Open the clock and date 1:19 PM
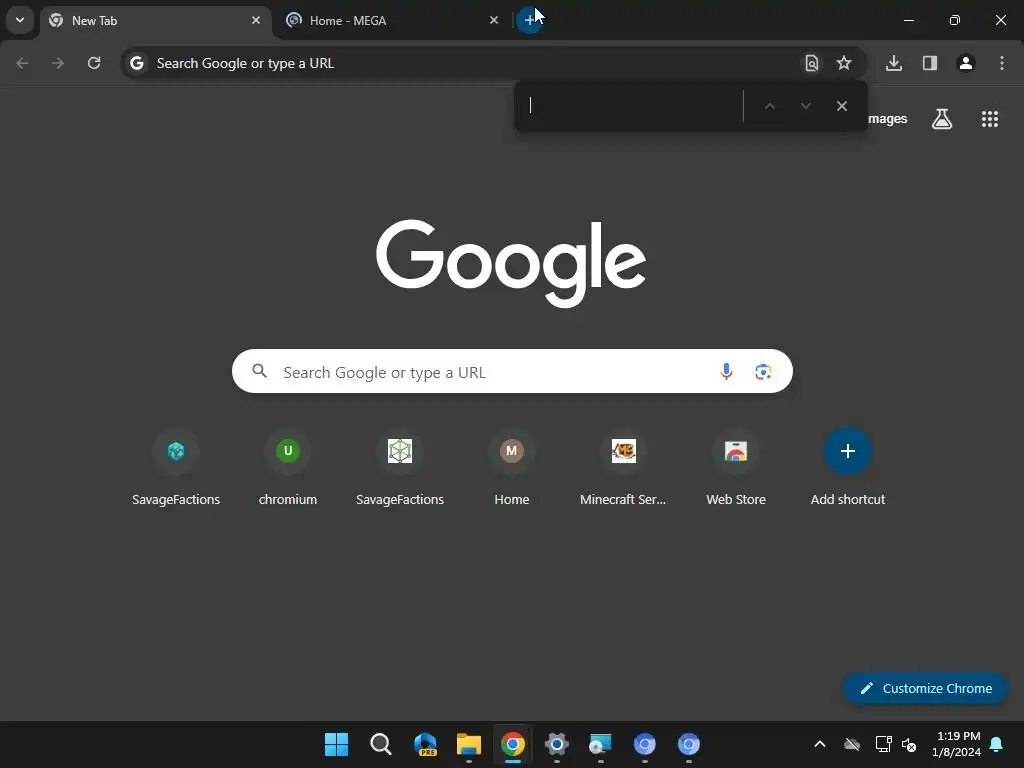The image size is (1024, 768). point(956,744)
